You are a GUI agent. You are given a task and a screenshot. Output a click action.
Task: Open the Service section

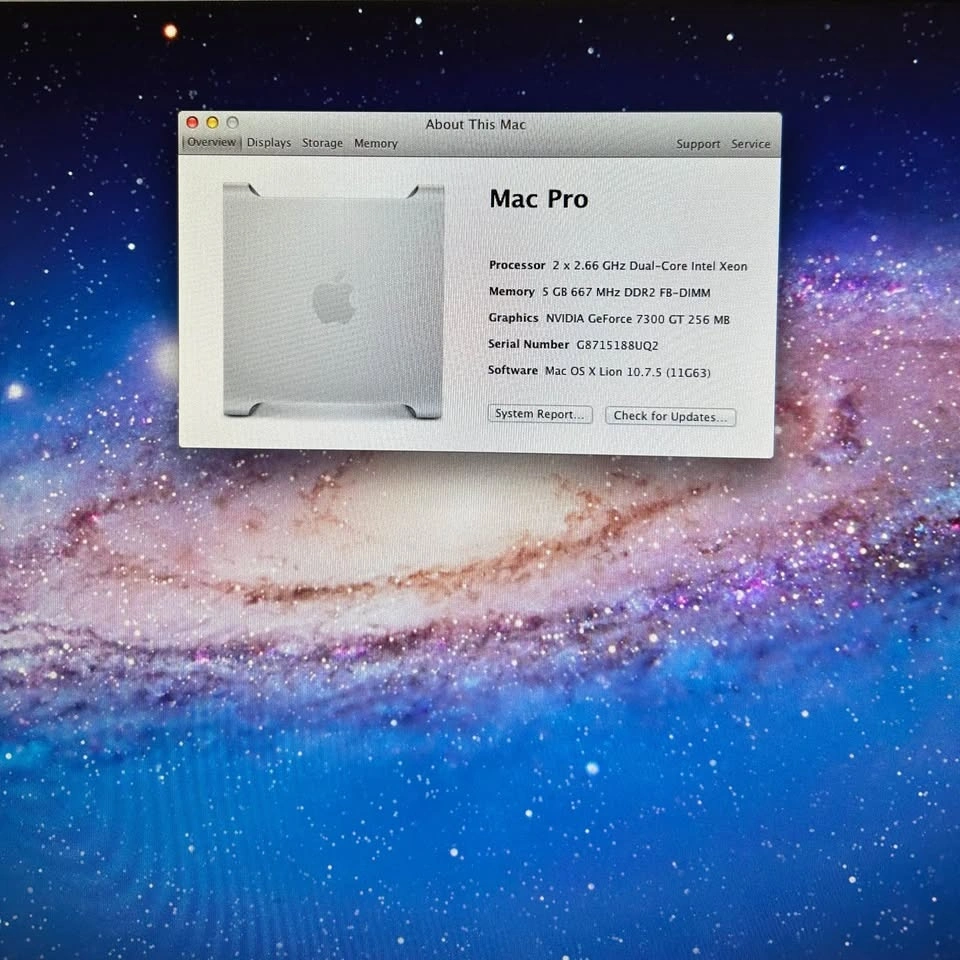click(750, 144)
